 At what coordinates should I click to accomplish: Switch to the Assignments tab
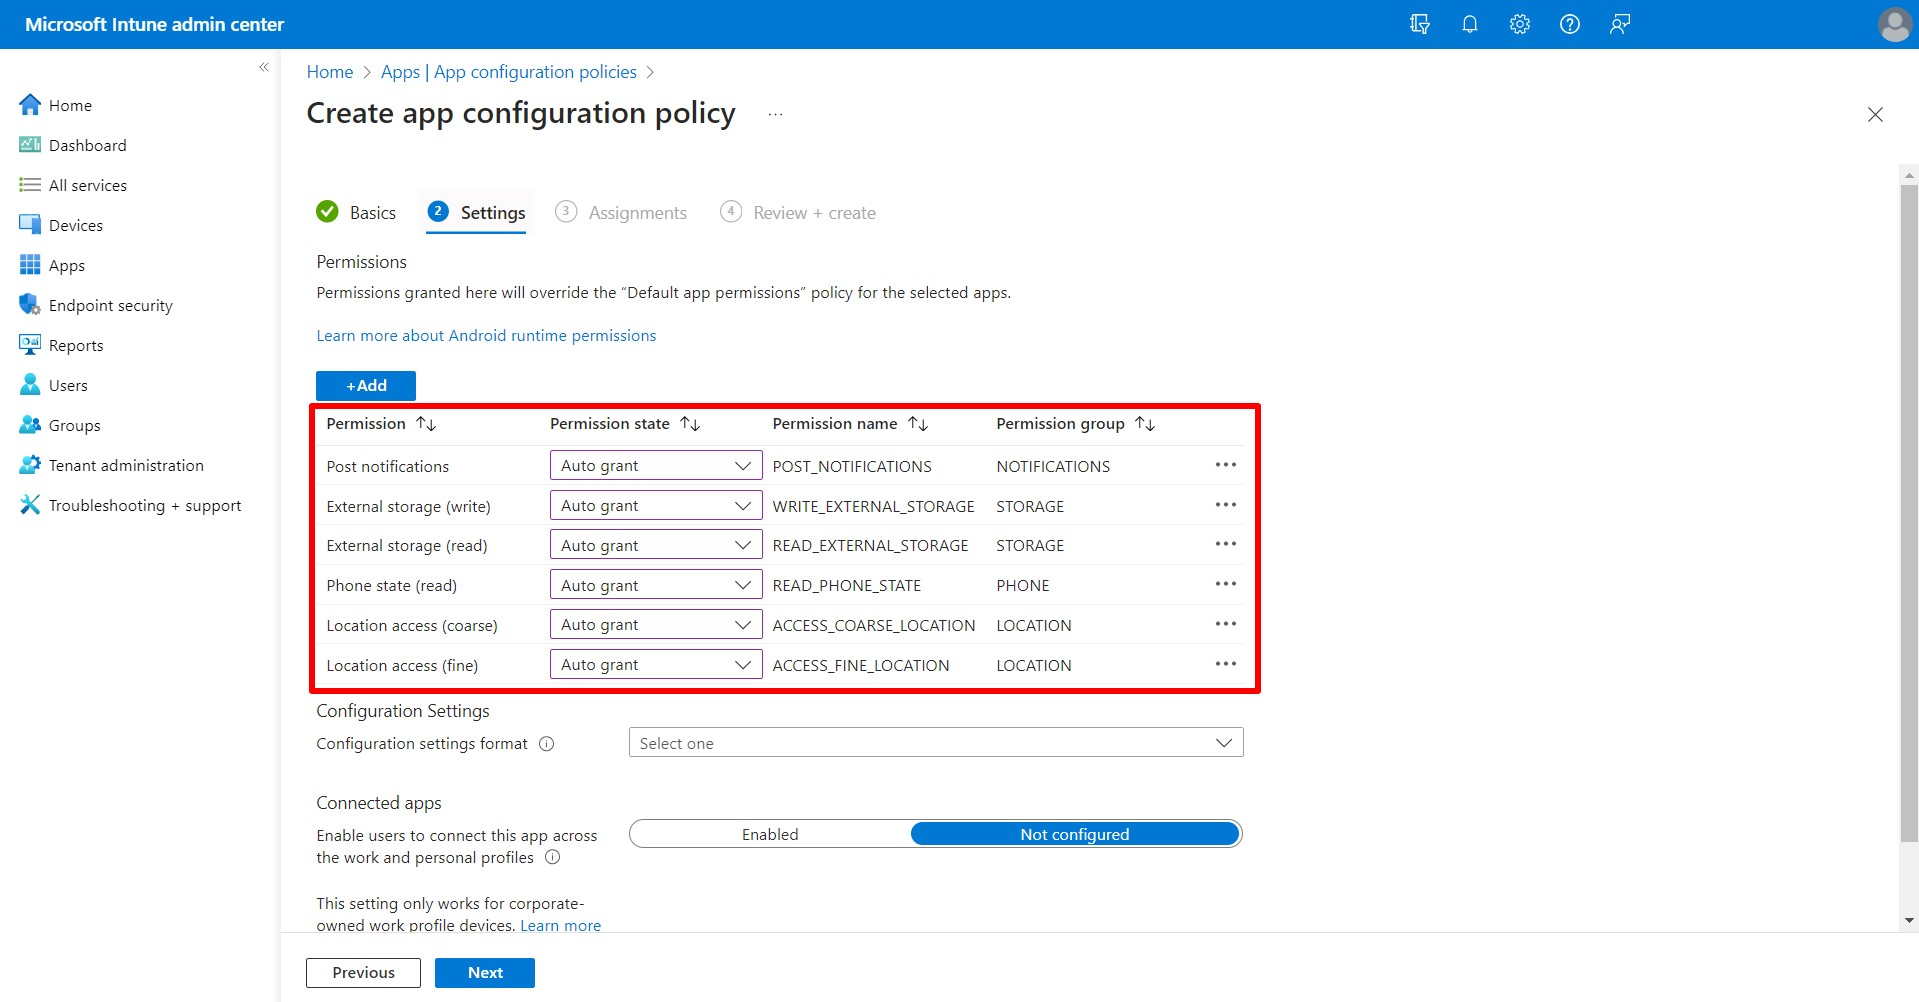click(x=638, y=212)
